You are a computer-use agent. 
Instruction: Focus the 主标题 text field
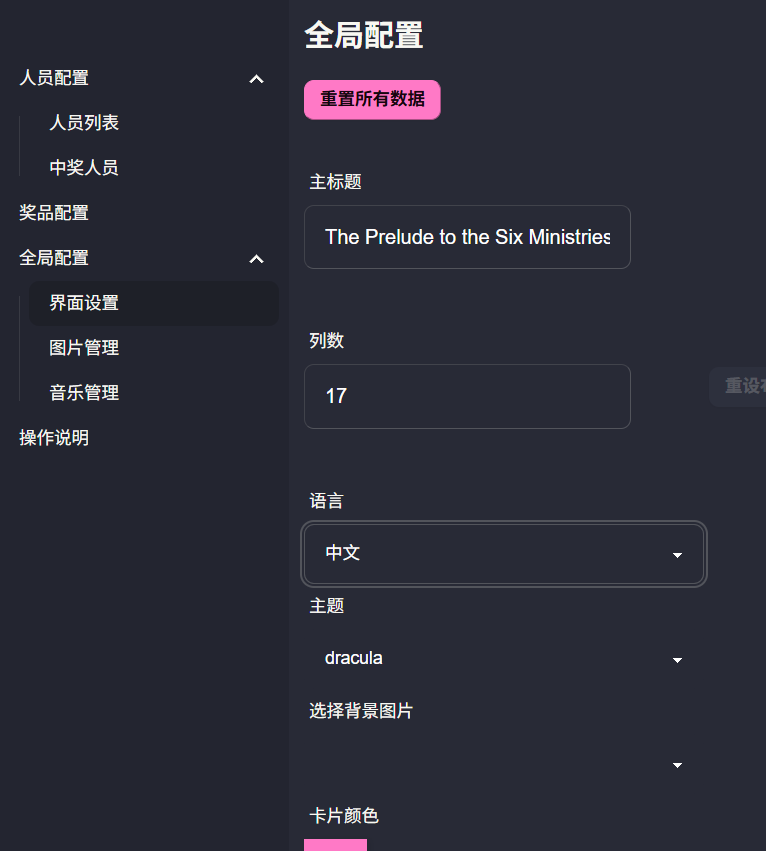tap(467, 237)
